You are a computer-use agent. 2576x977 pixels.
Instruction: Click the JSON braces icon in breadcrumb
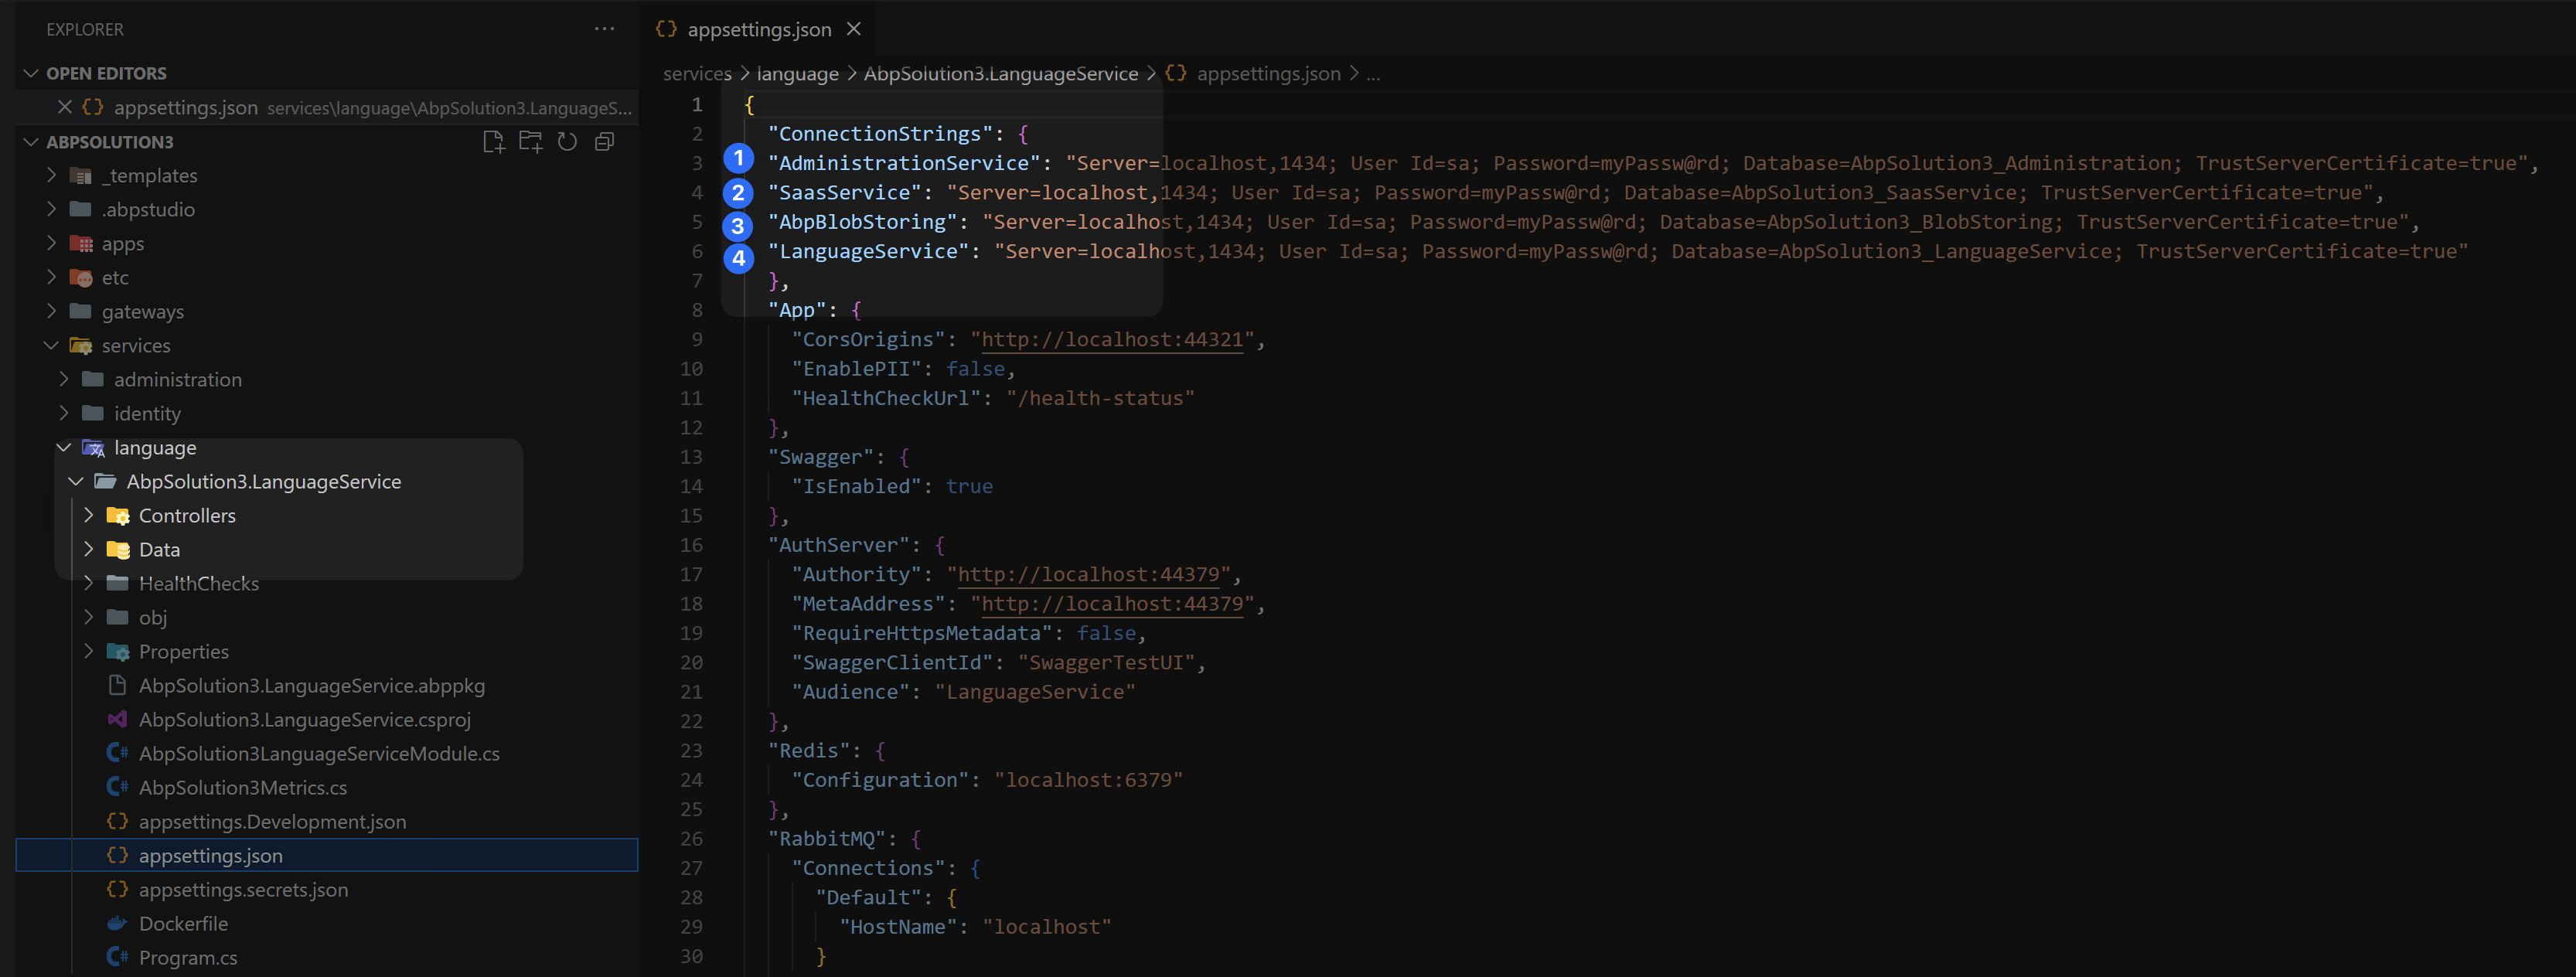pos(1176,73)
